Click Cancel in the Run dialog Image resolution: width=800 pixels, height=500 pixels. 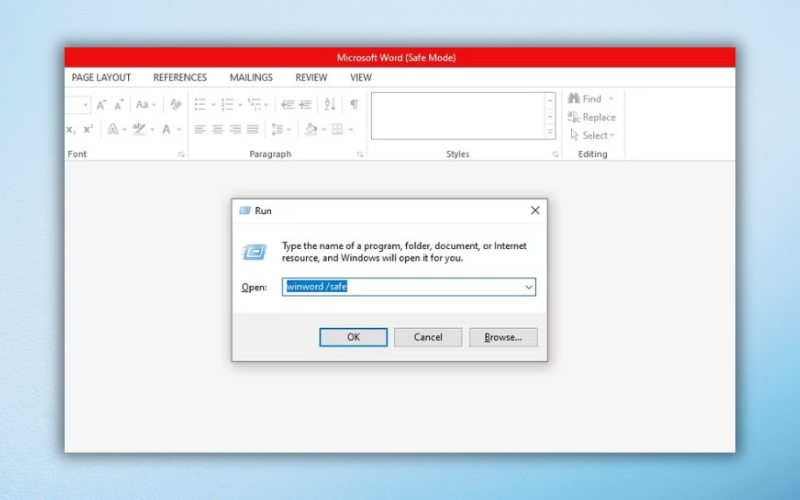pyautogui.click(x=428, y=337)
